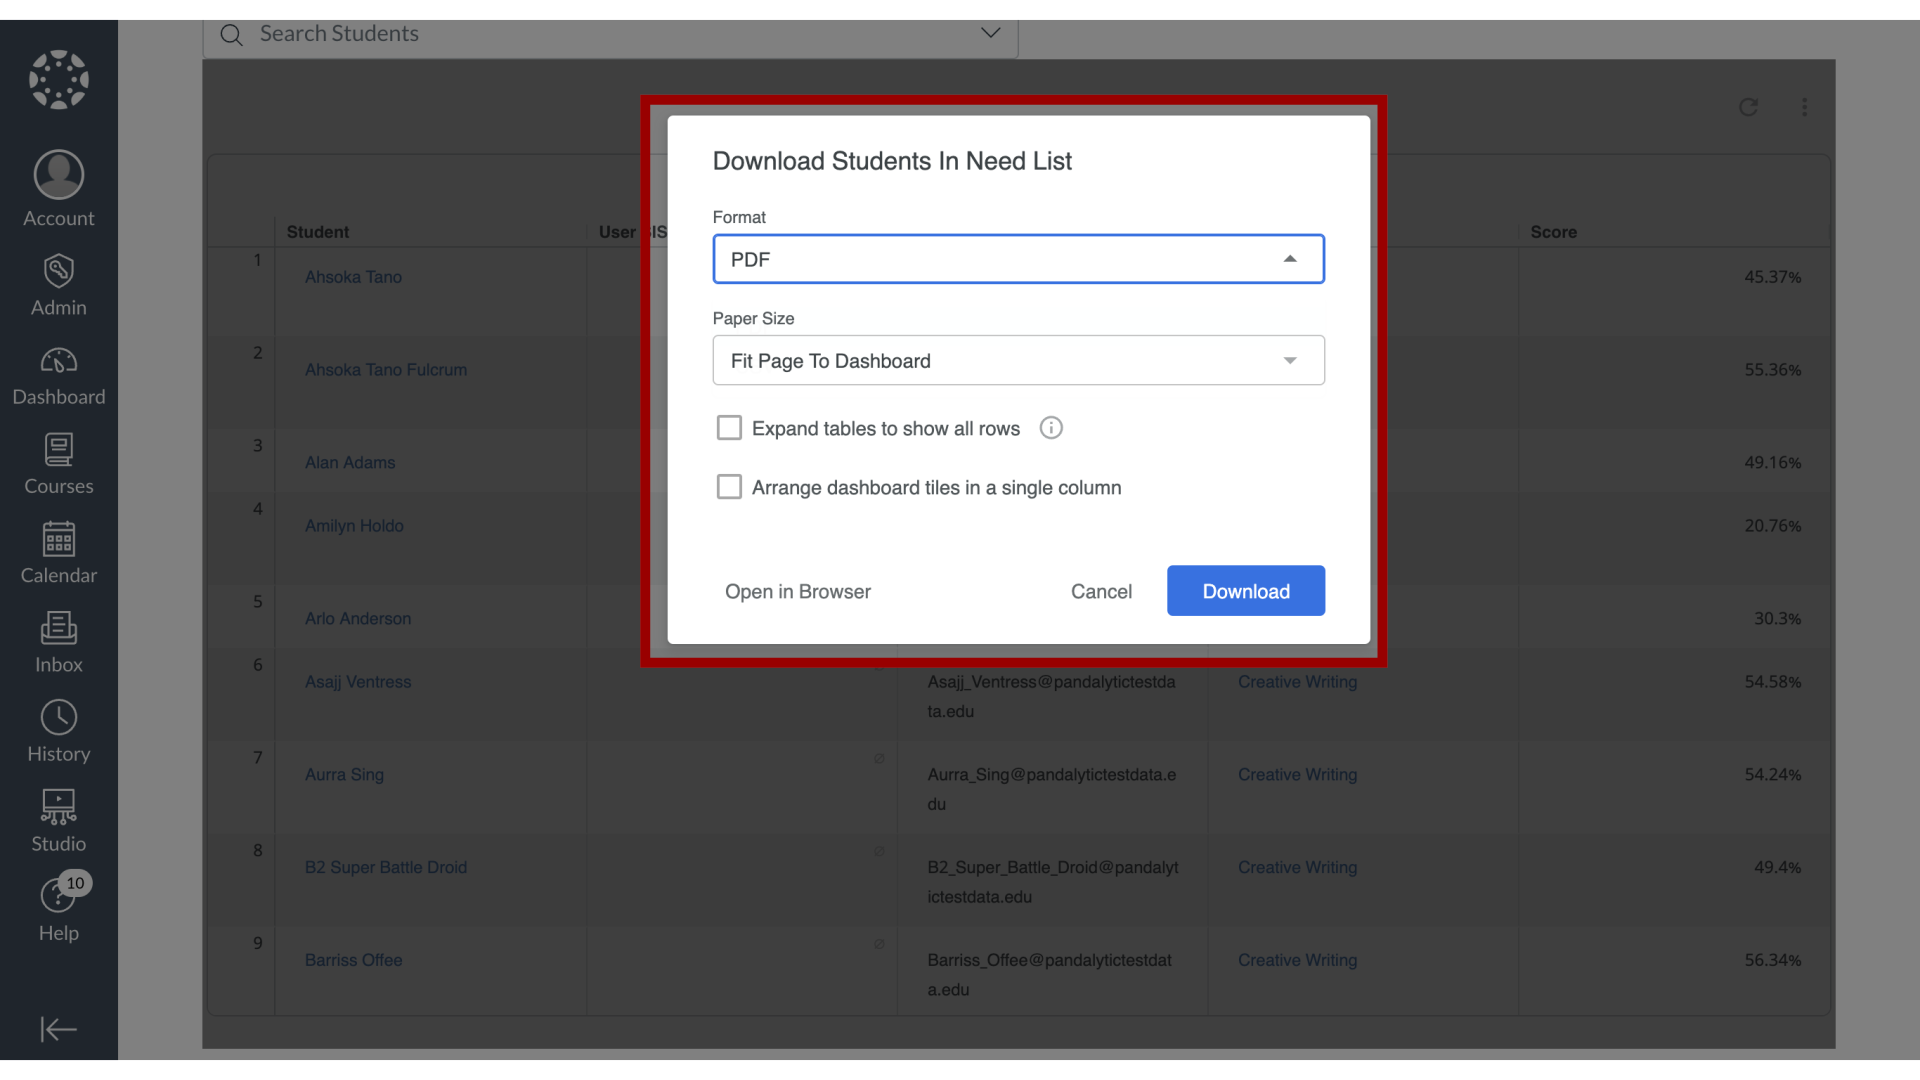Screen dimensions: 1920x1080
Task: Open Format dropdown to change file type
Action: 1018,258
